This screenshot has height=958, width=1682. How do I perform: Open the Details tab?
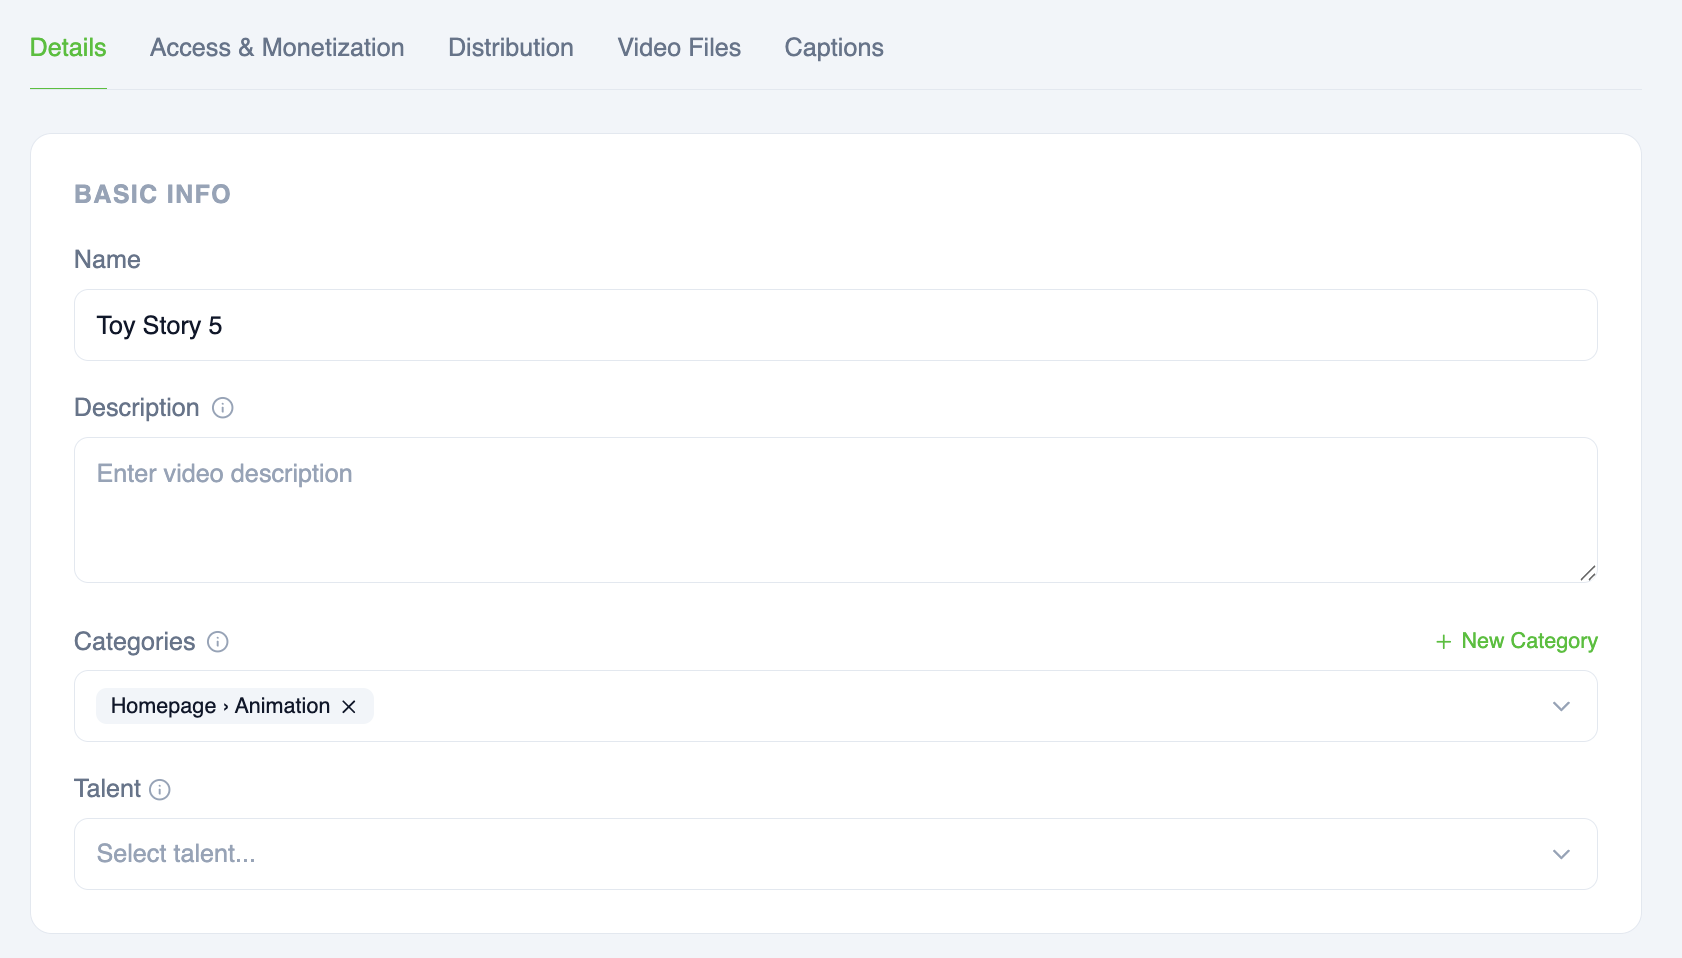[68, 48]
